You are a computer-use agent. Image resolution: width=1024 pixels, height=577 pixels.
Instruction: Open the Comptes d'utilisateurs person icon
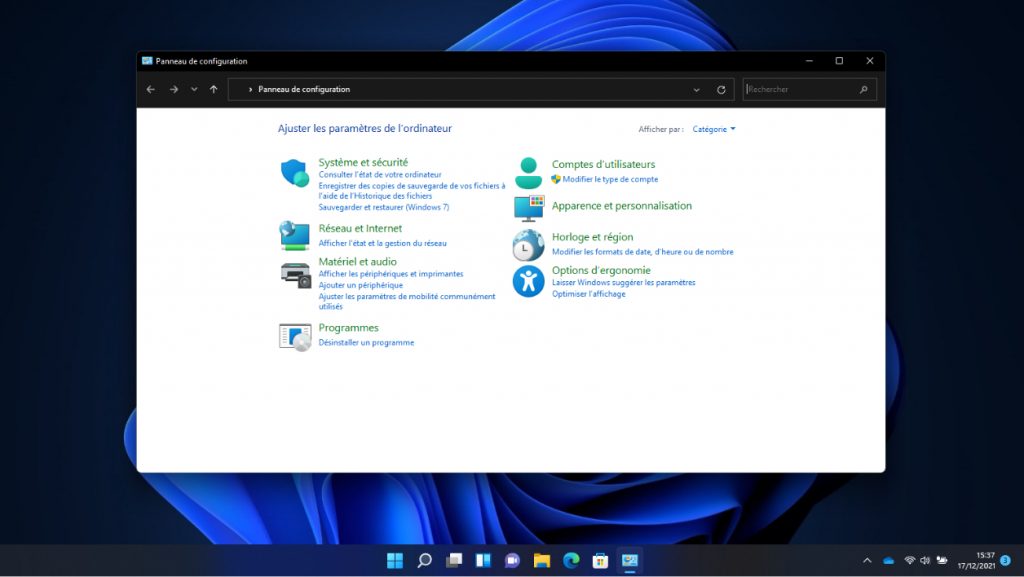click(x=528, y=172)
